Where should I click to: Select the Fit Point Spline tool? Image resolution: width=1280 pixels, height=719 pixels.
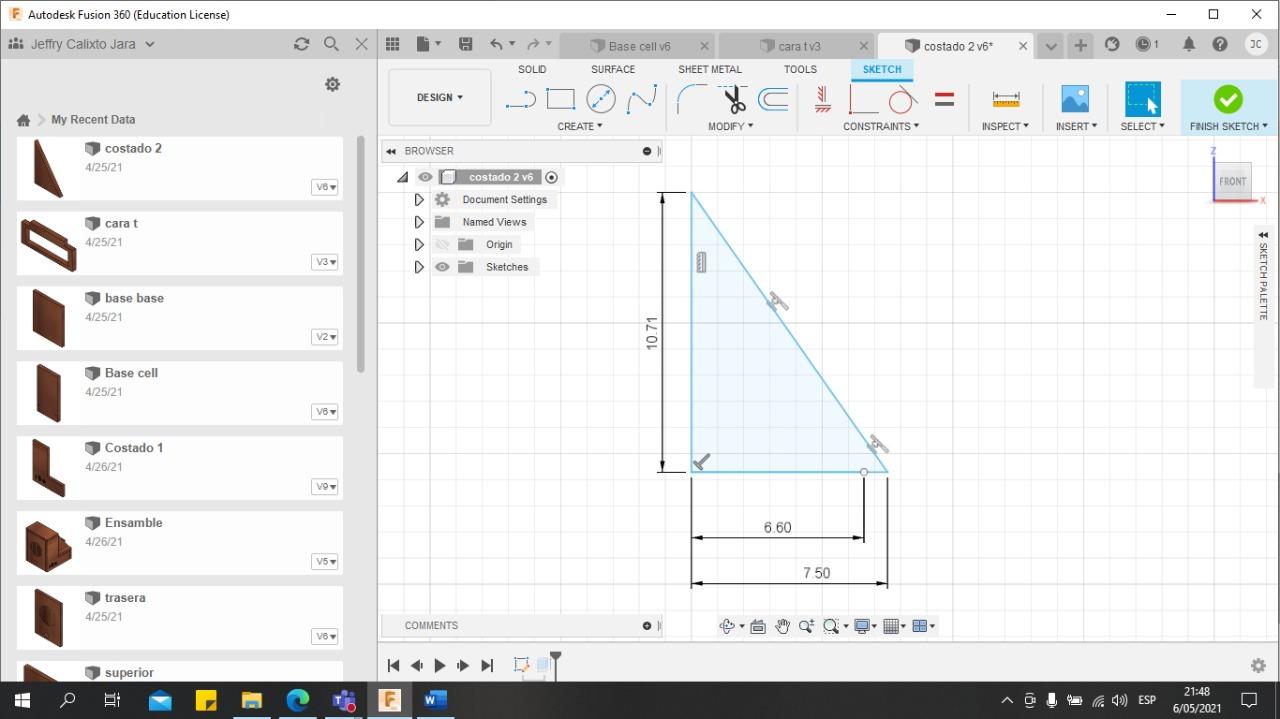642,99
